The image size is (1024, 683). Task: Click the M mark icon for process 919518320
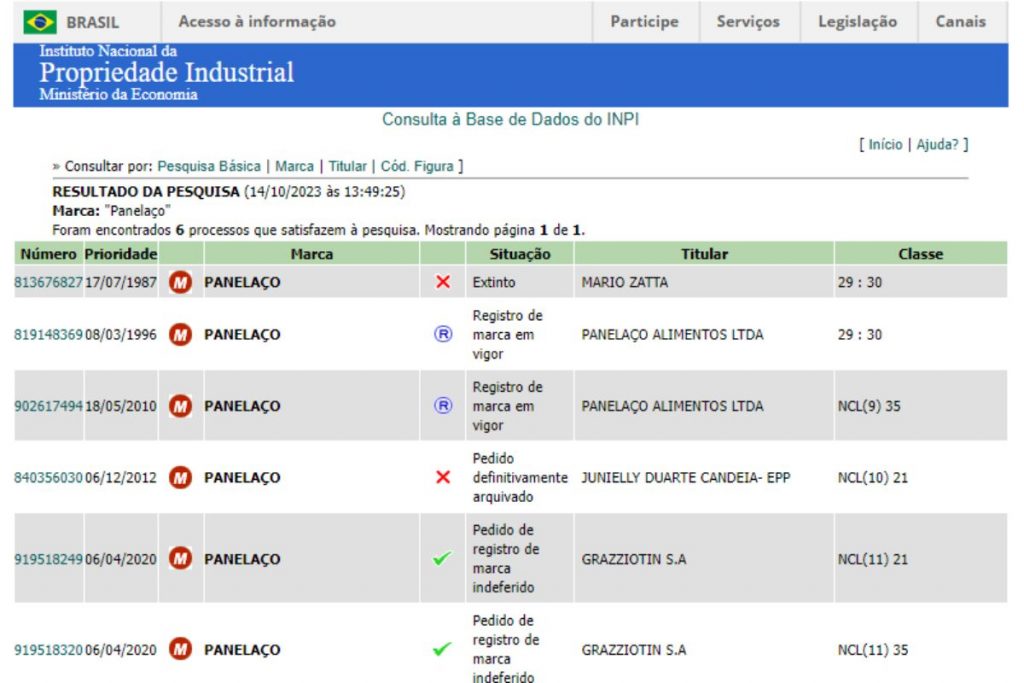pos(180,650)
